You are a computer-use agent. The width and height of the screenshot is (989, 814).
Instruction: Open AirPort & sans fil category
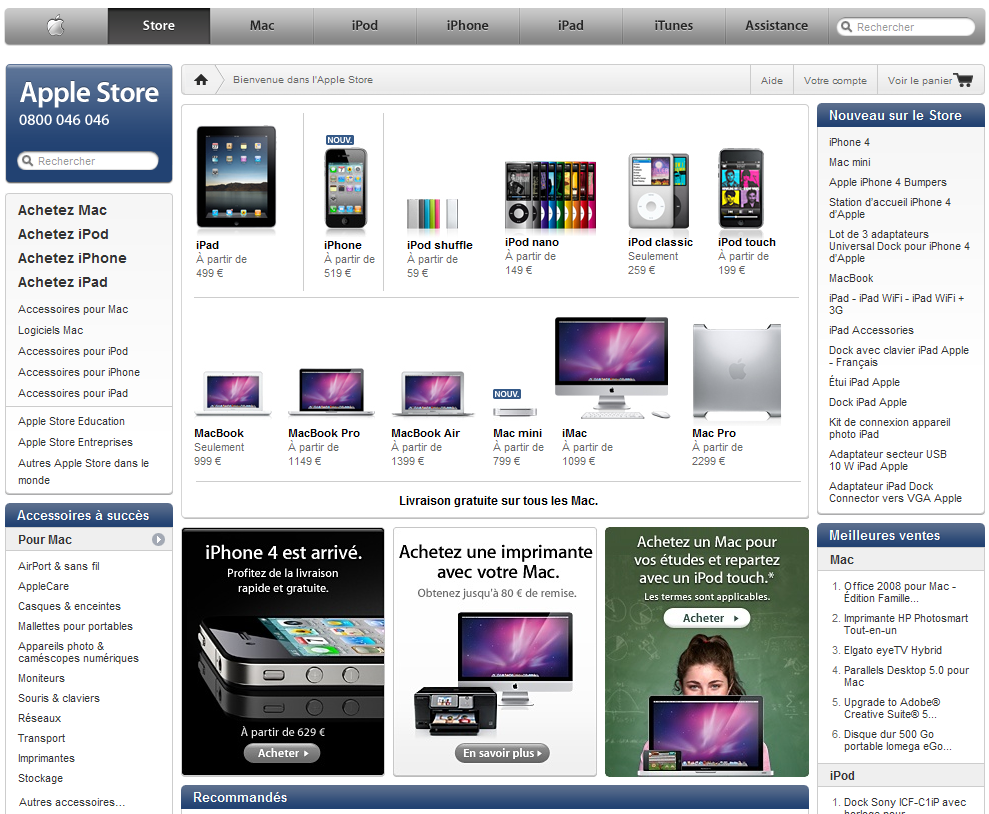(59, 566)
